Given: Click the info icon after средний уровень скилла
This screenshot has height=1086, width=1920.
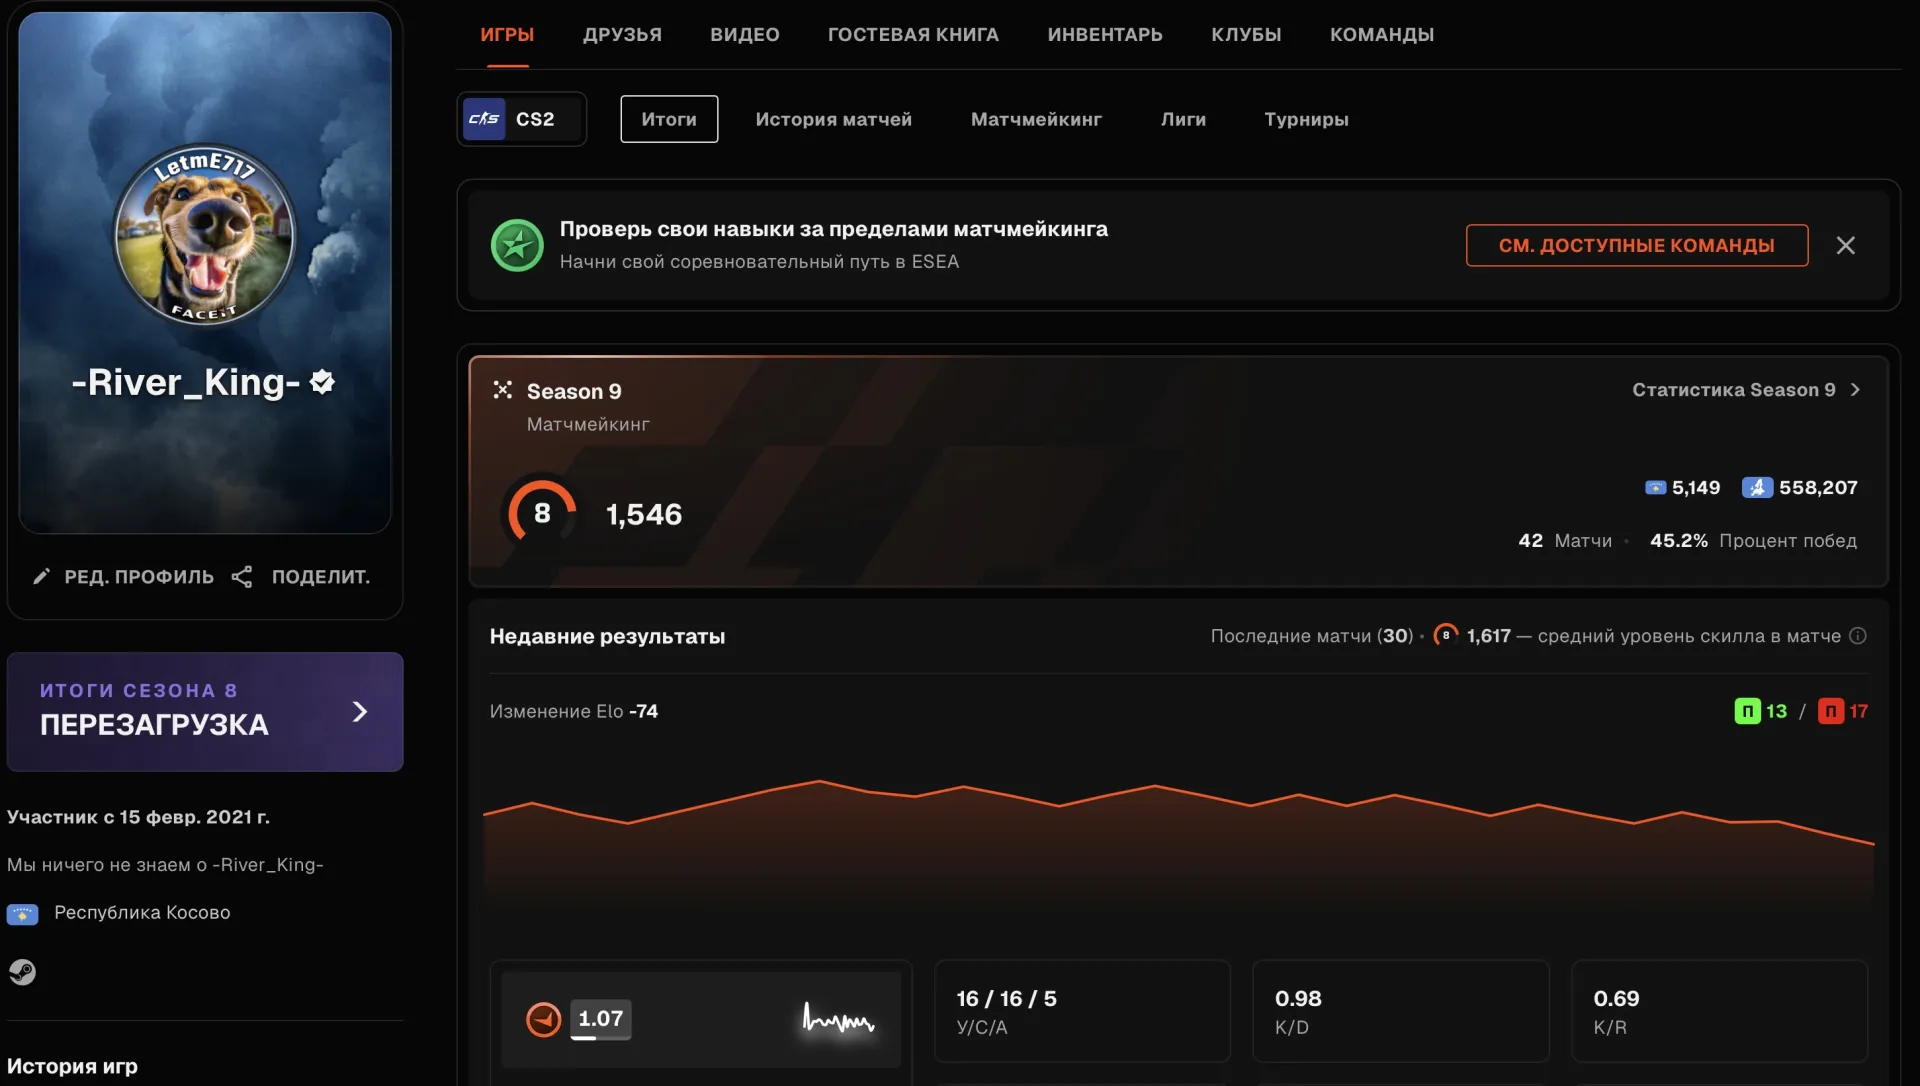Looking at the screenshot, I should click(x=1857, y=636).
